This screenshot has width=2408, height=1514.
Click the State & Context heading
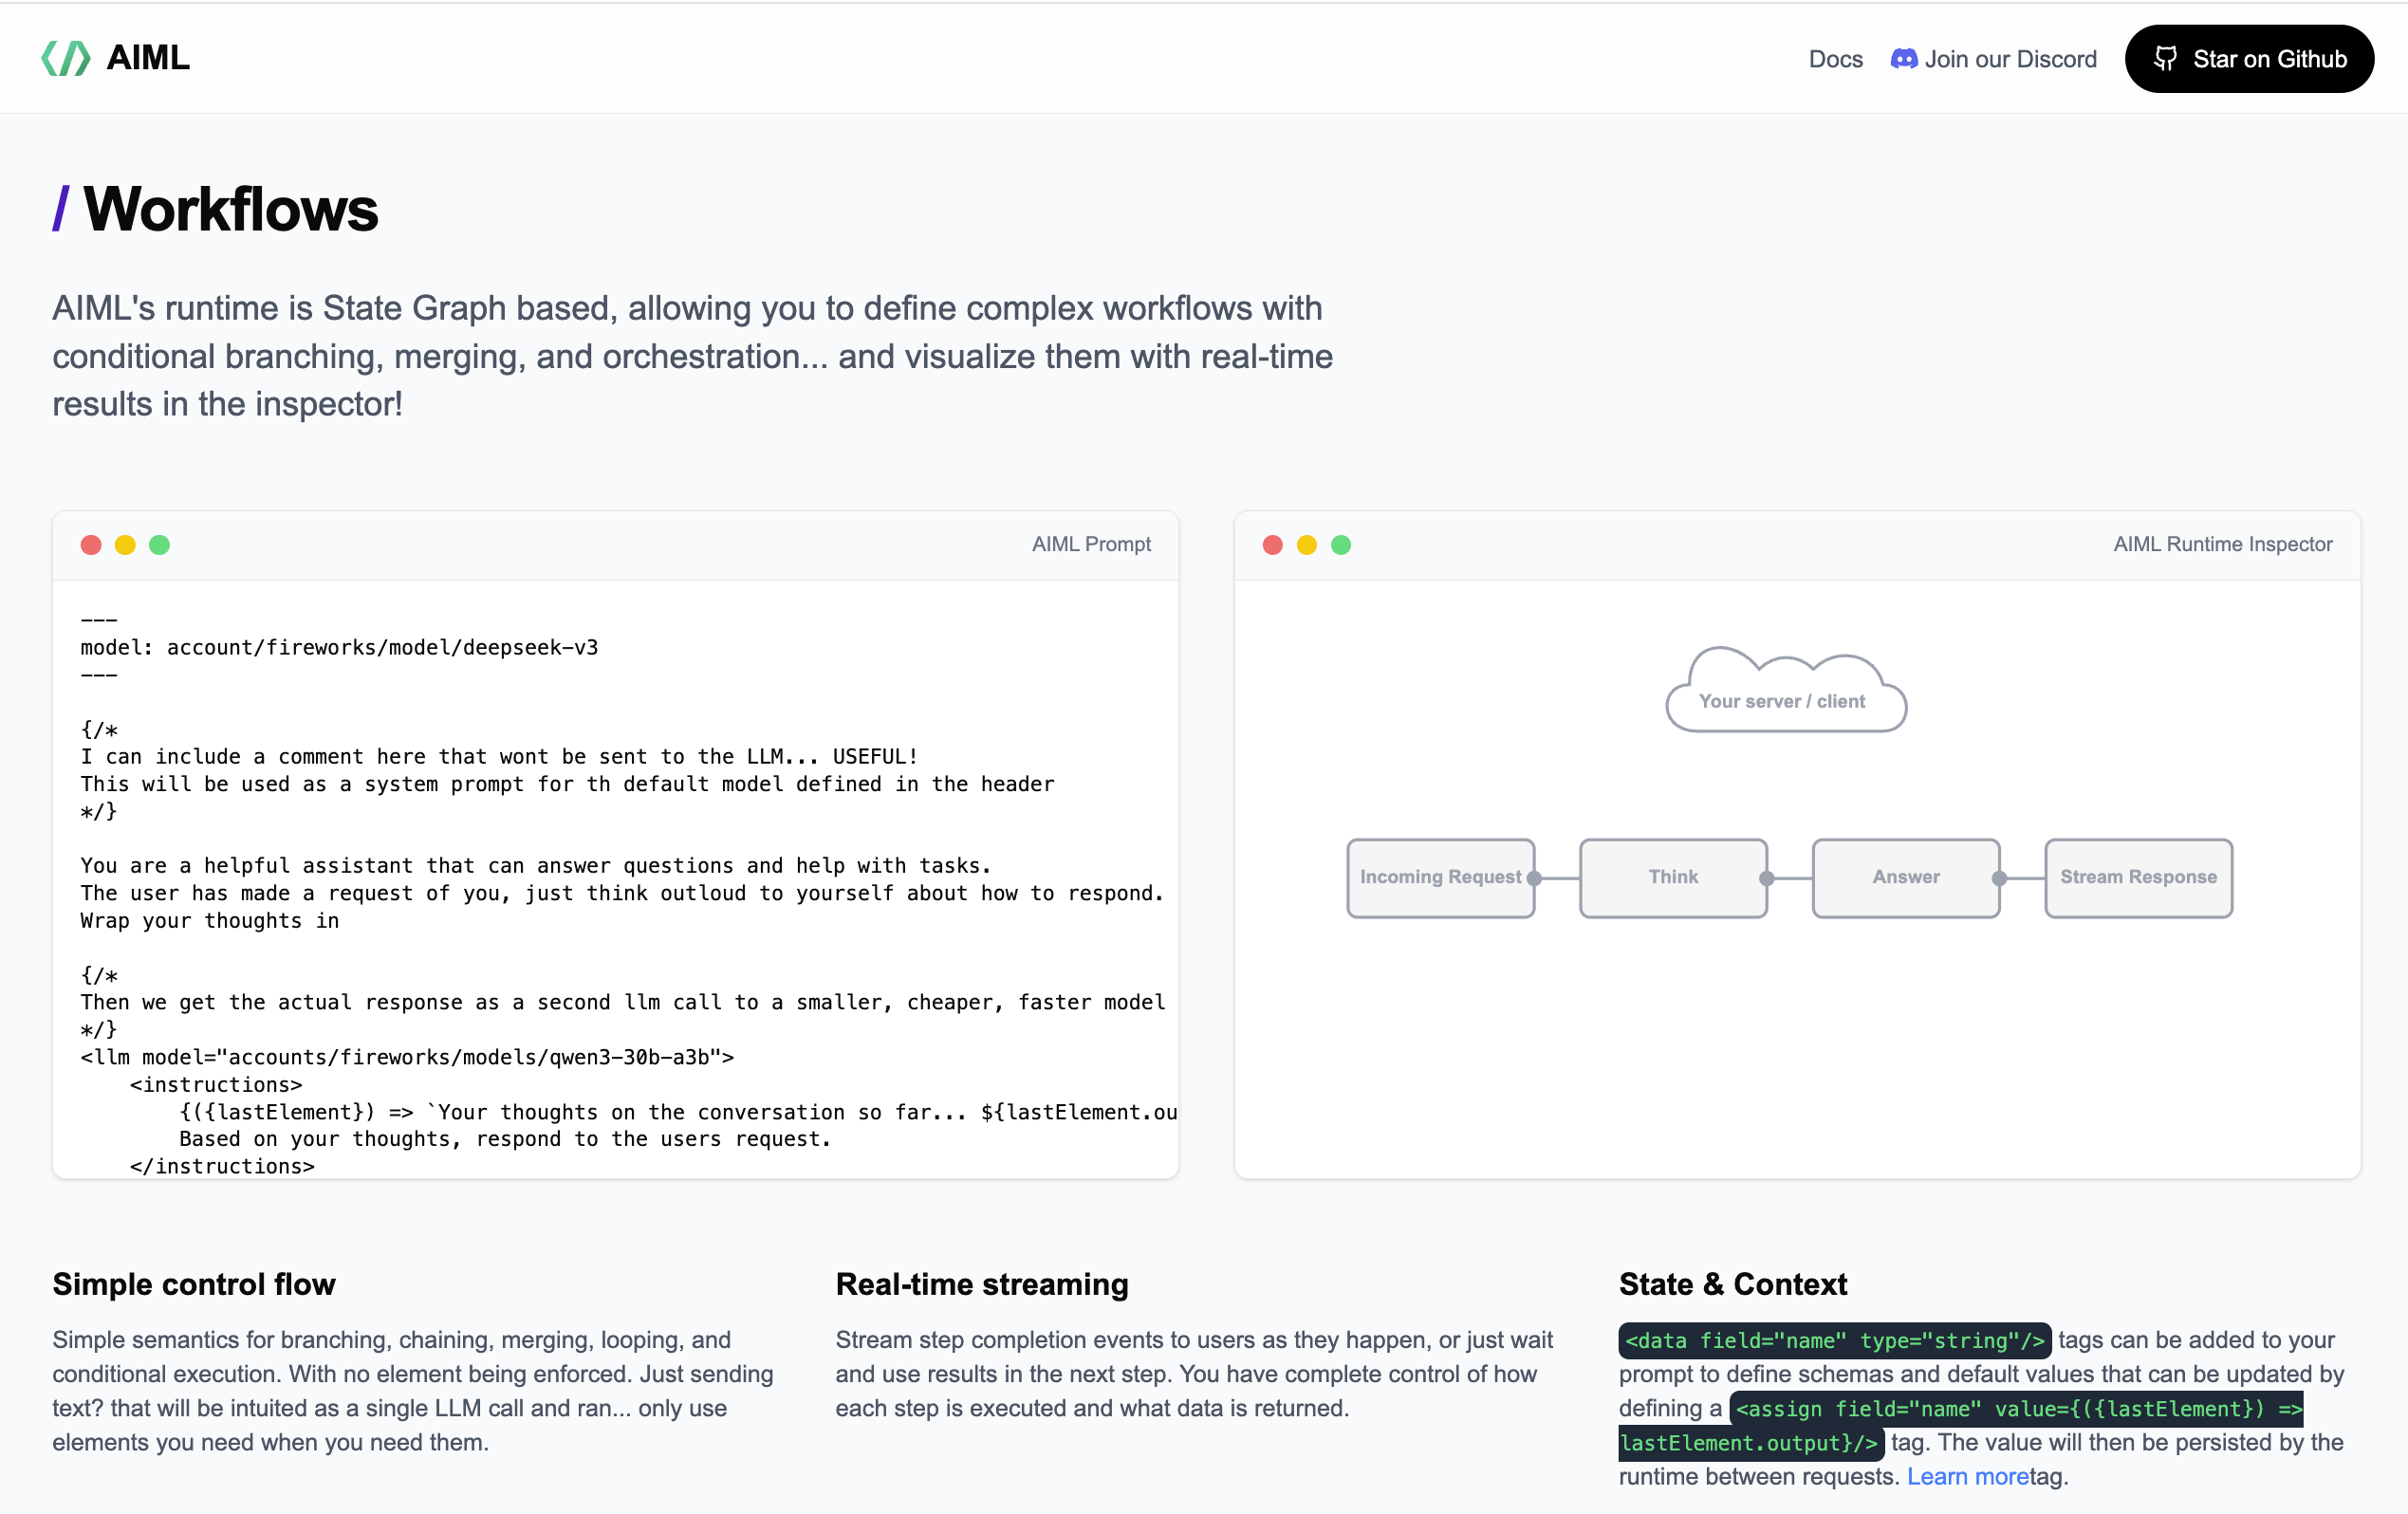click(x=1733, y=1285)
